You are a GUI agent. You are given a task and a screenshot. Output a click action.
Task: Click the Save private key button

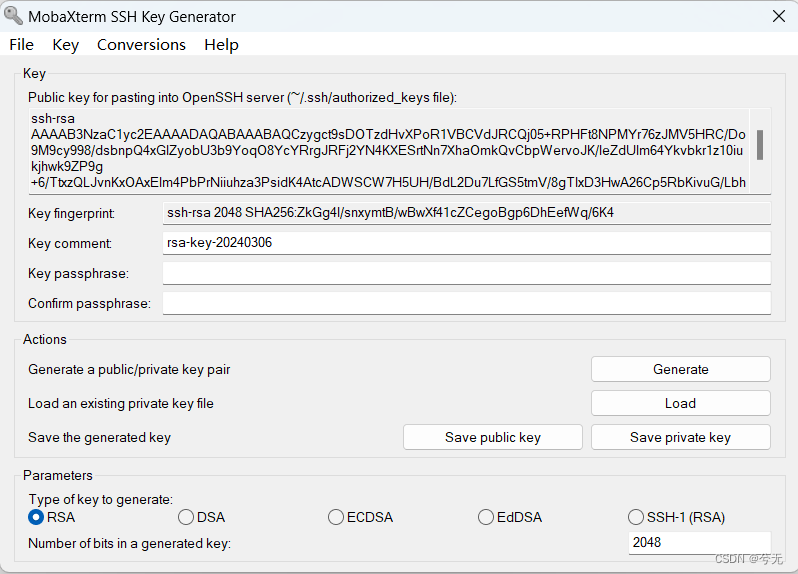(x=680, y=437)
